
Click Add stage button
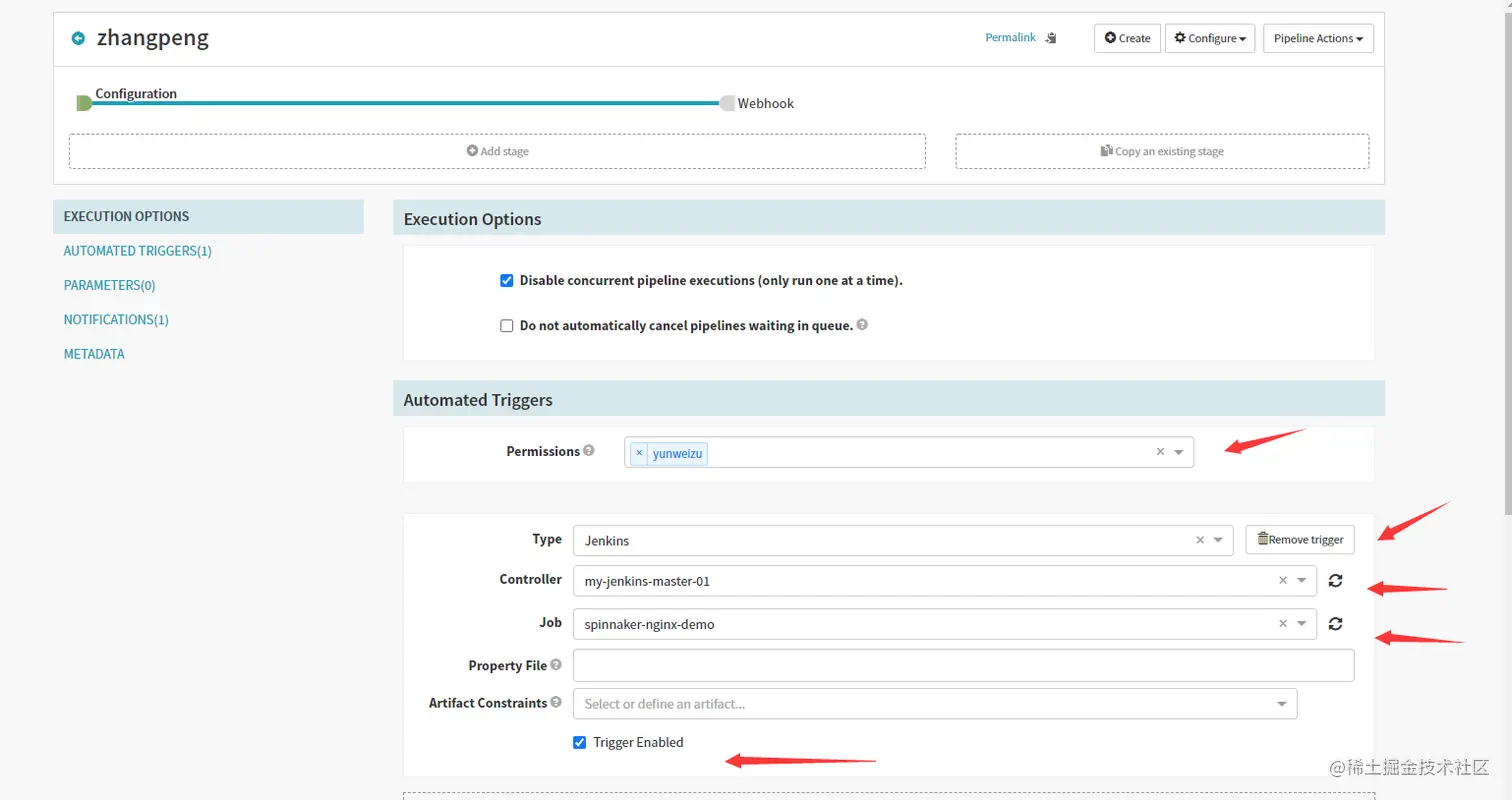(497, 151)
